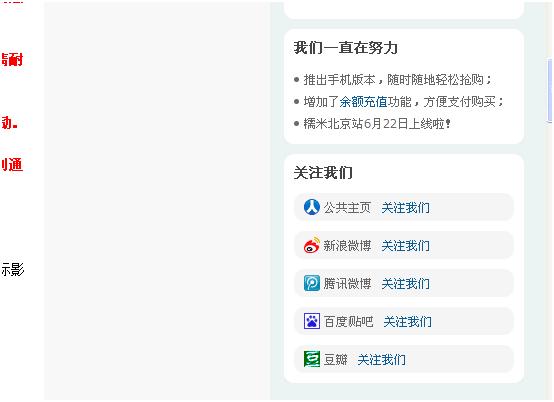Click the 关注我们 section heading
Screen dimensions: 554x402
(323, 173)
